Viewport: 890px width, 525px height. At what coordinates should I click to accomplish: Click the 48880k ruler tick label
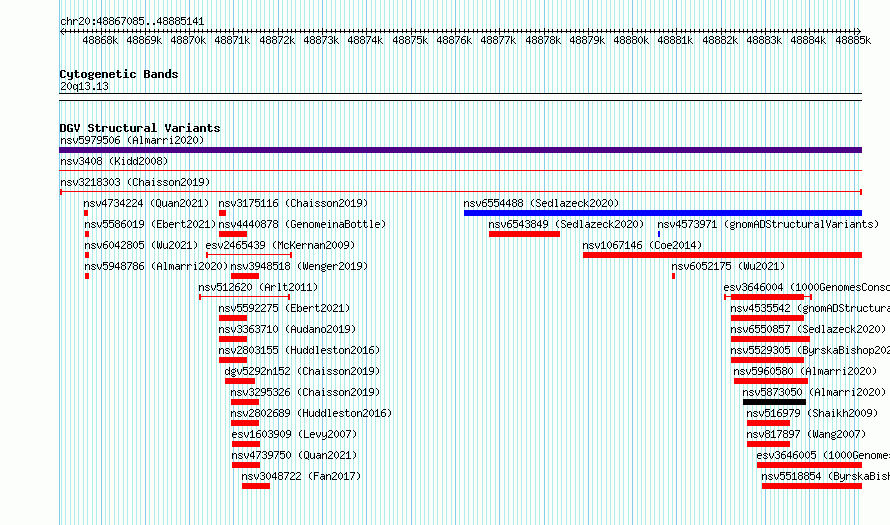click(631, 40)
